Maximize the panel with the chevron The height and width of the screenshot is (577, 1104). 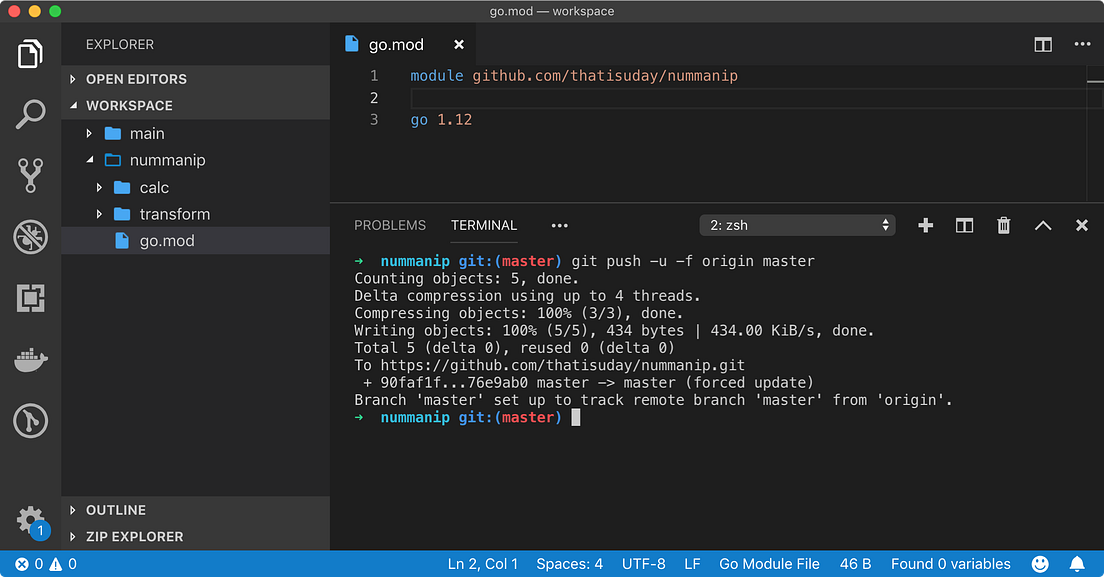(1043, 225)
